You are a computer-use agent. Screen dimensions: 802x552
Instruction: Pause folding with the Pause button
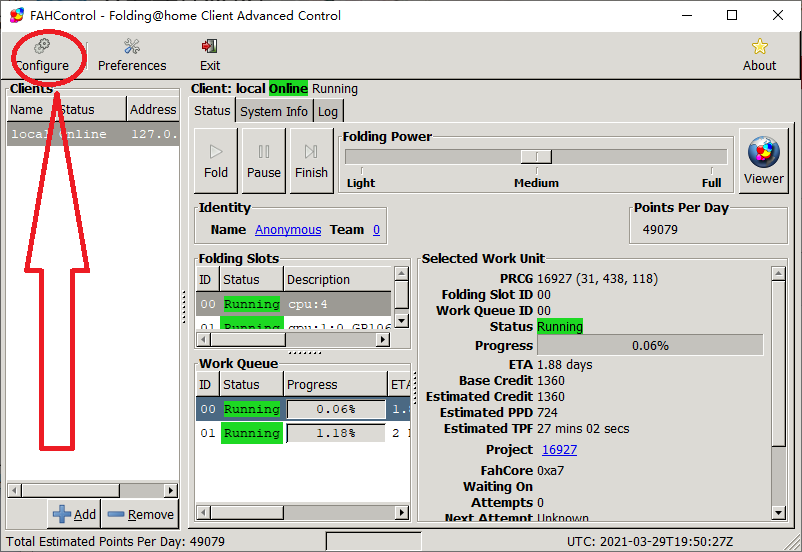tap(263, 161)
